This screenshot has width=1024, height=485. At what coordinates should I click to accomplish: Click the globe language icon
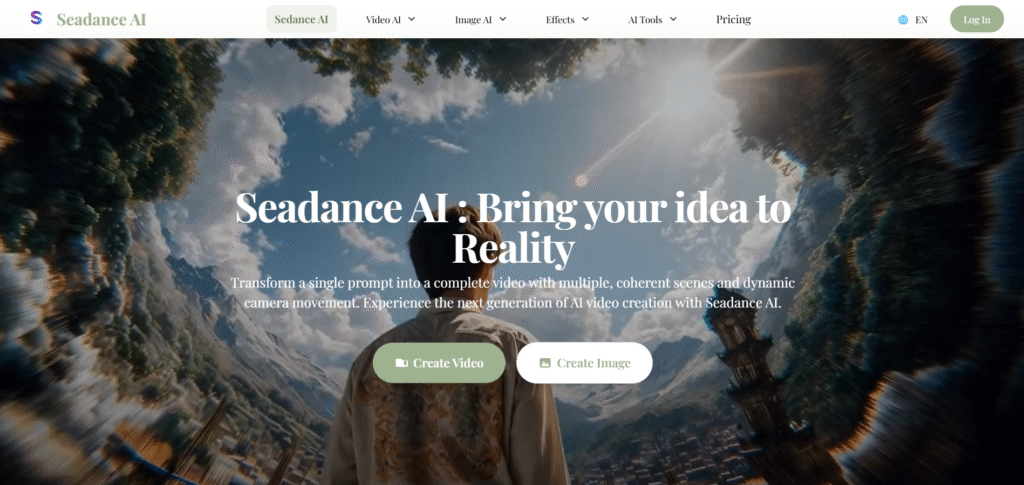(903, 20)
